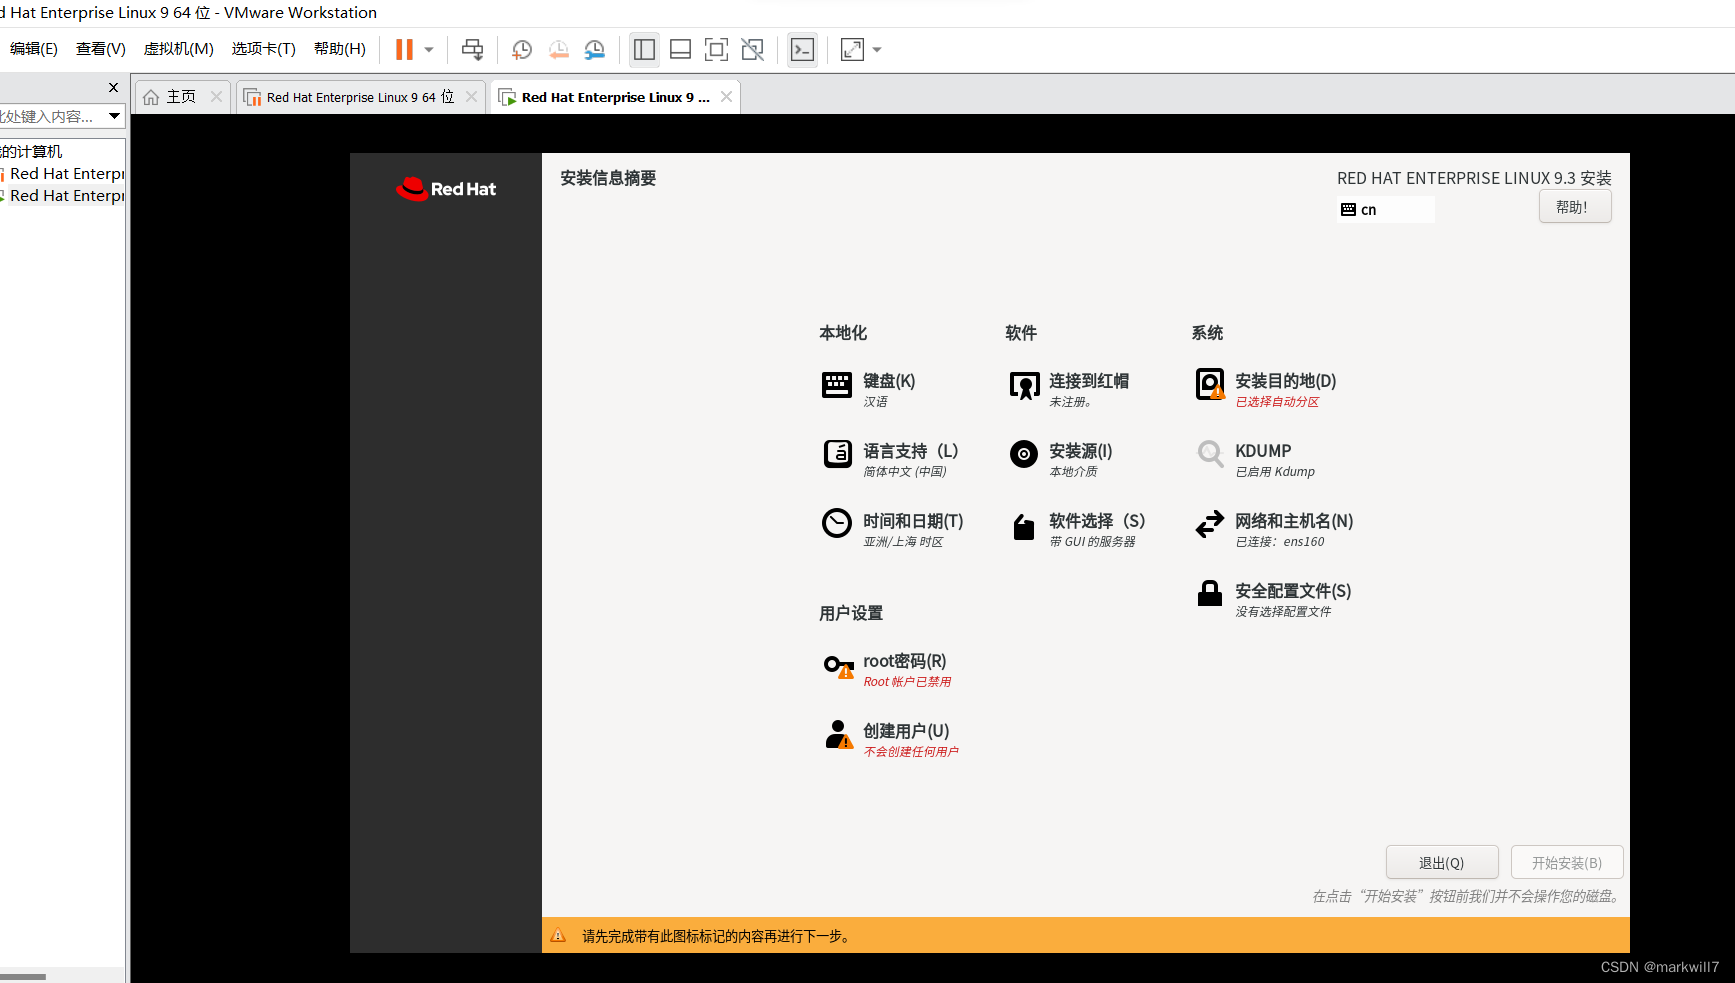The height and width of the screenshot is (983, 1735).
Task: Open root密码(R) password settings
Action: (886, 669)
